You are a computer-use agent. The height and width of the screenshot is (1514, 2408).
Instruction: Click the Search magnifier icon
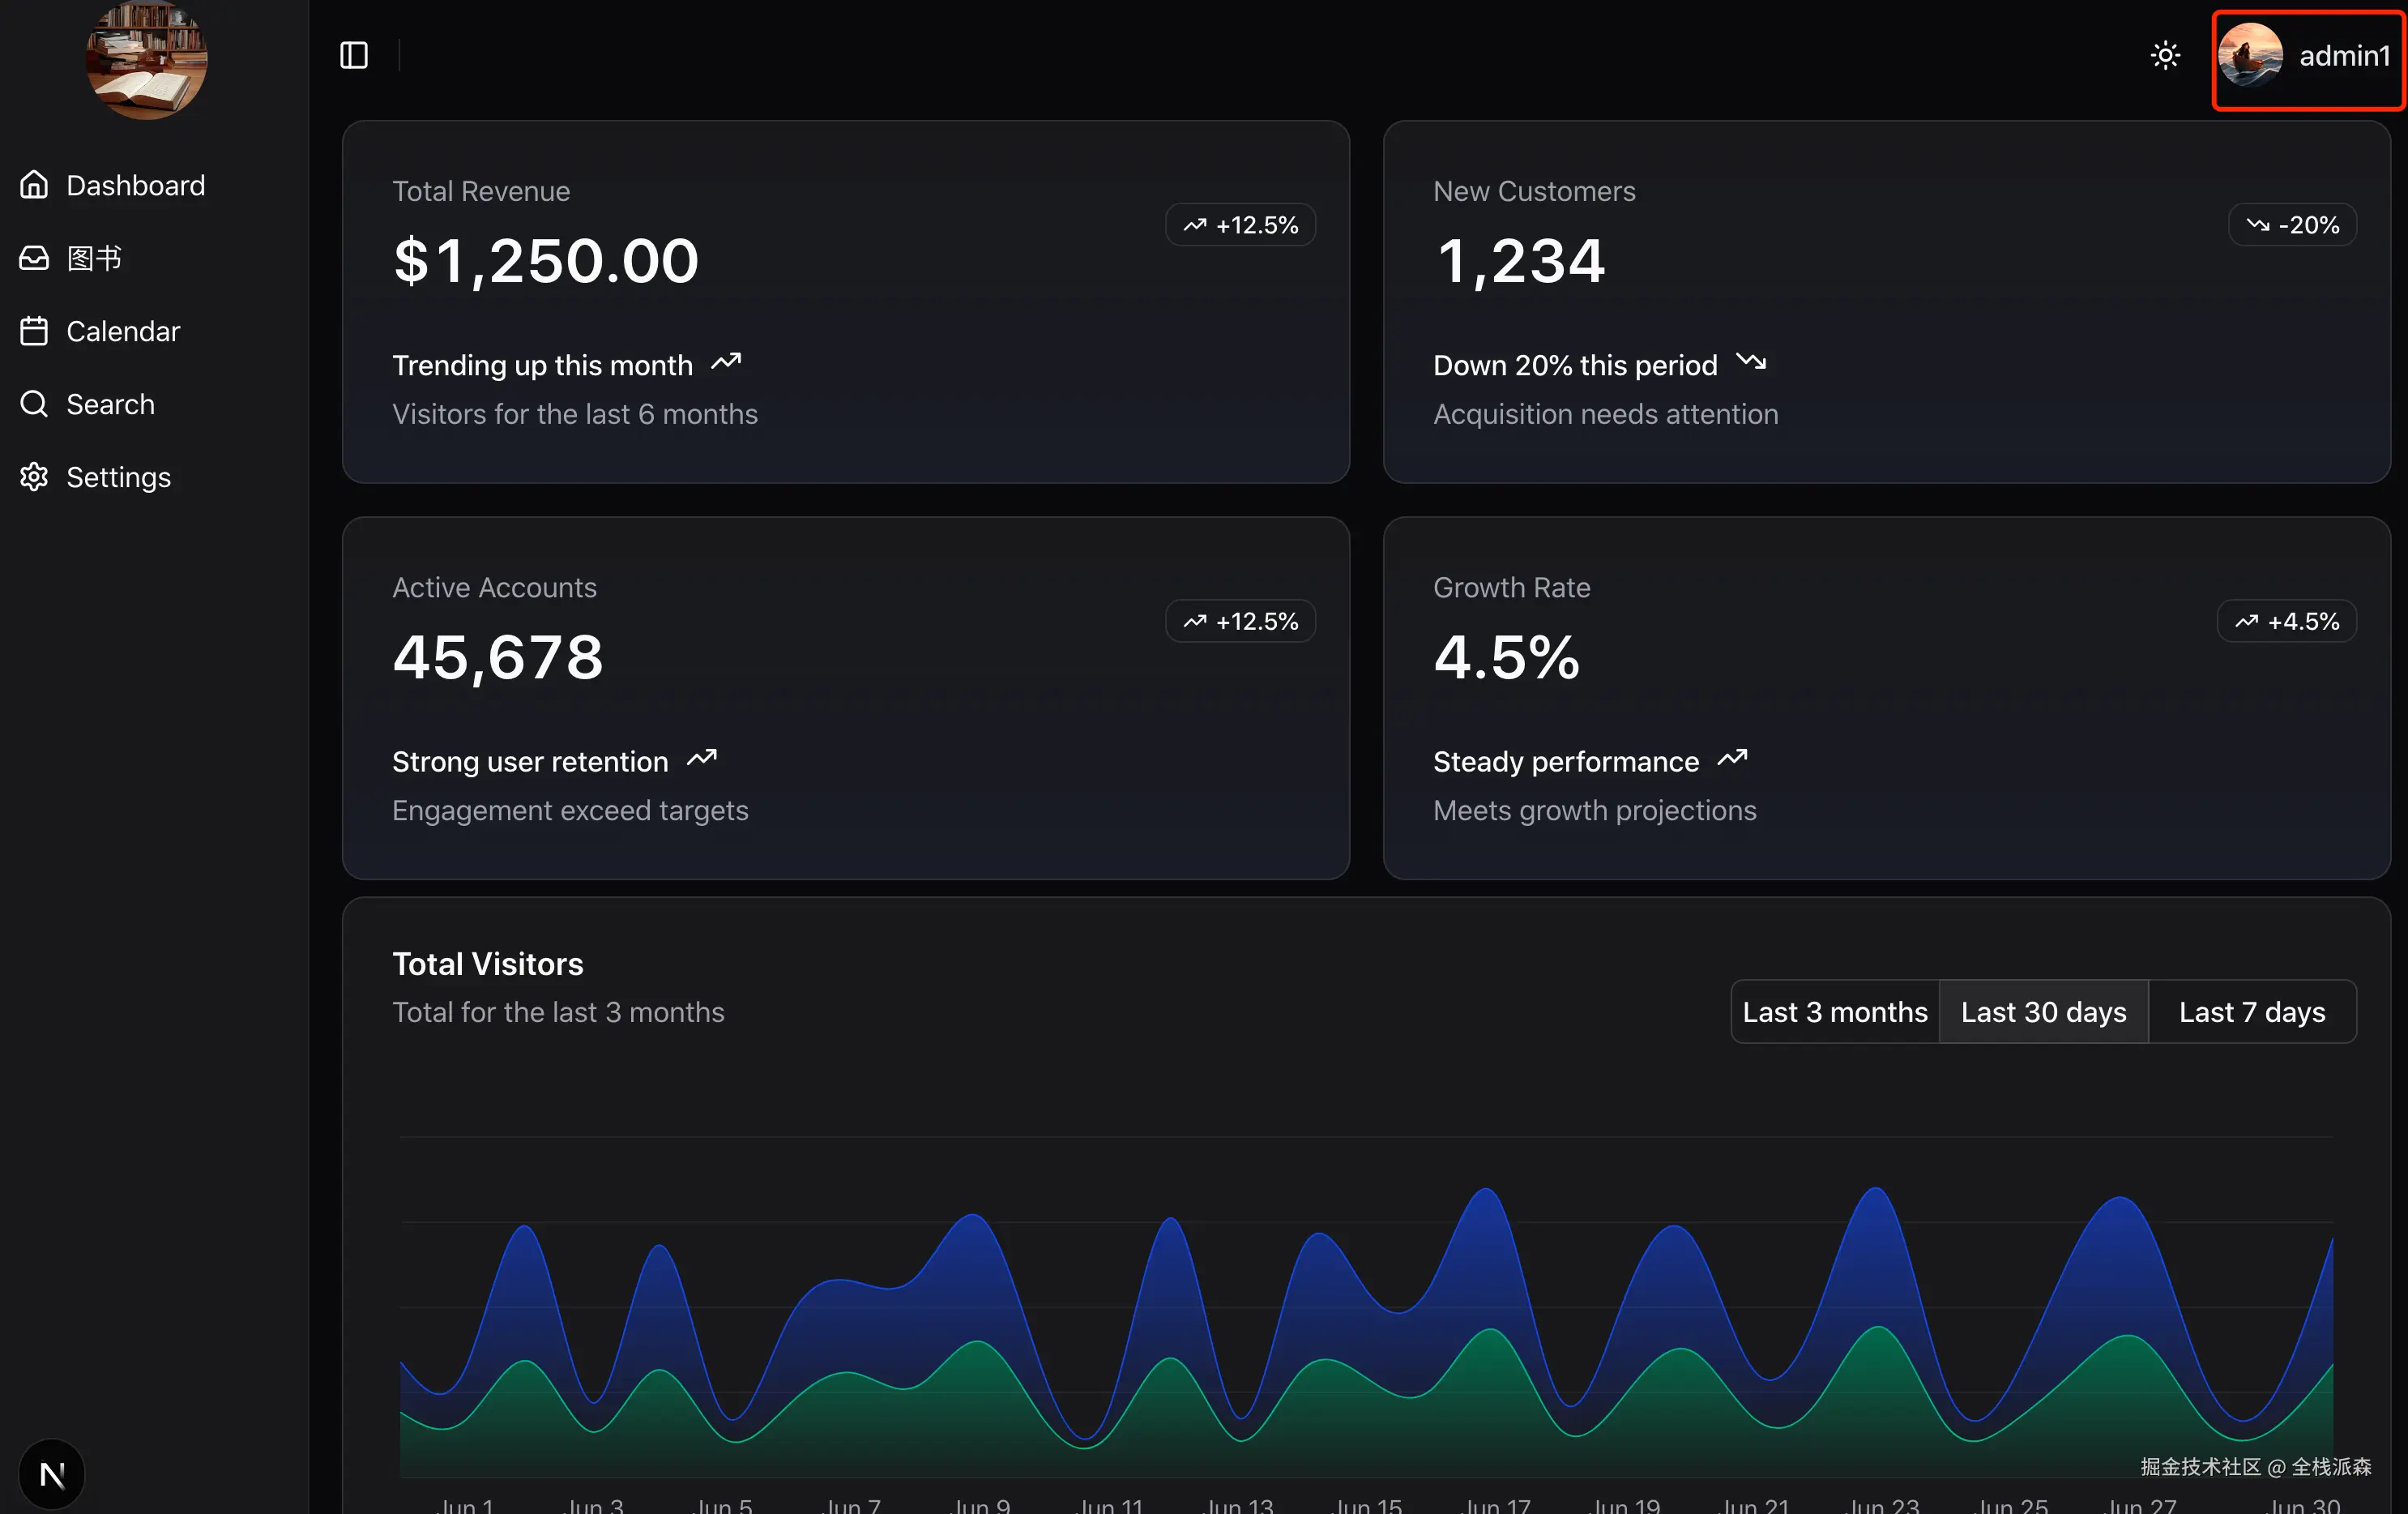point(34,404)
